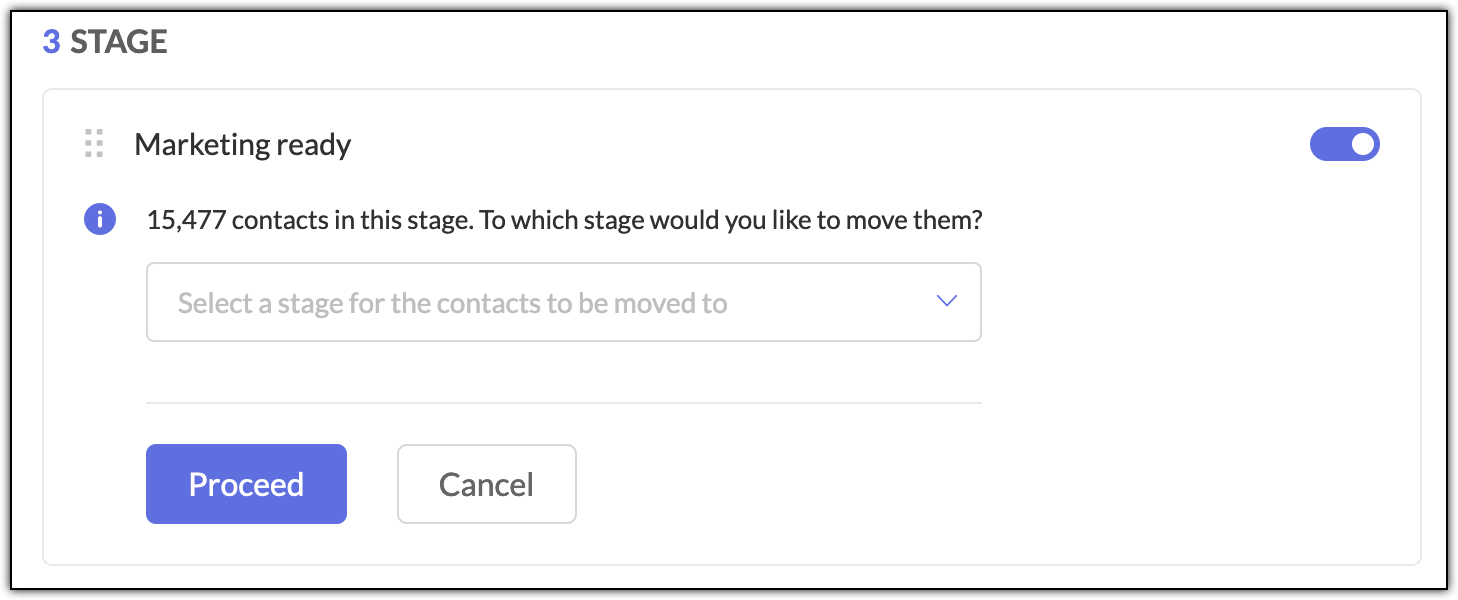Viewport: 1458px width, 600px height.
Task: Click the blue number 3 in heading
Action: [x=51, y=42]
